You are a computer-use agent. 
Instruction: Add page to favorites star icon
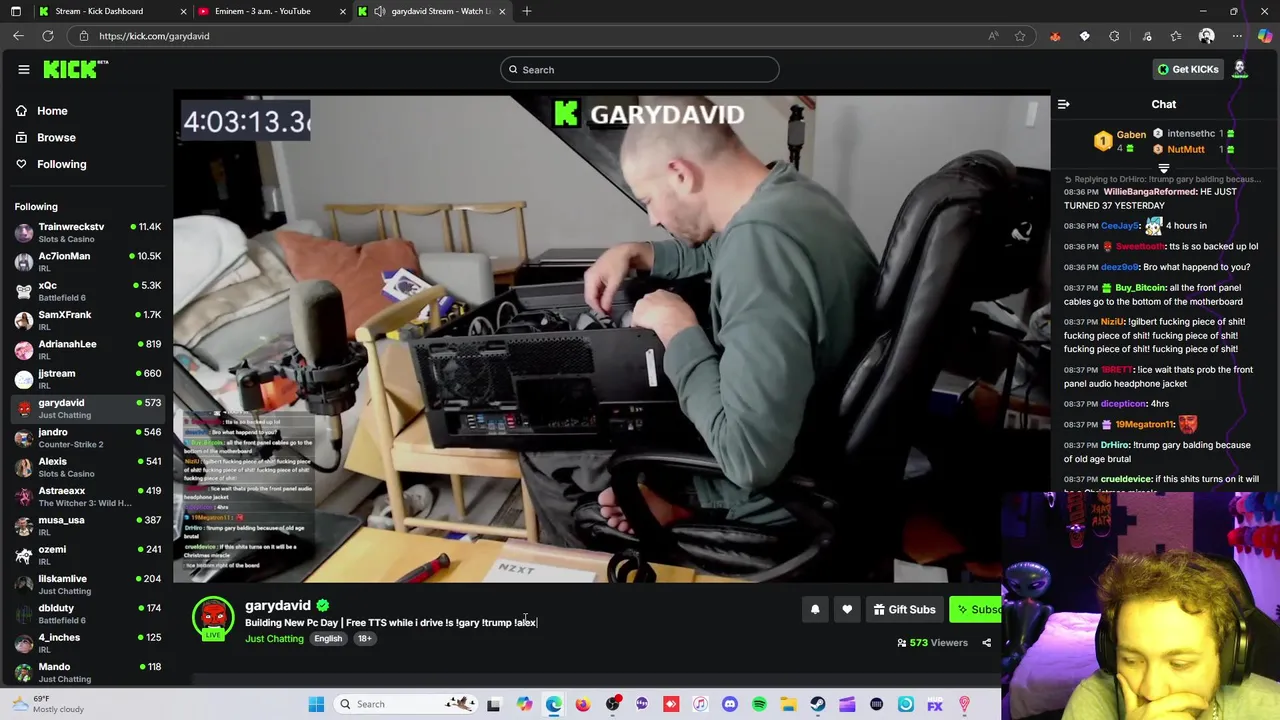tap(1020, 36)
